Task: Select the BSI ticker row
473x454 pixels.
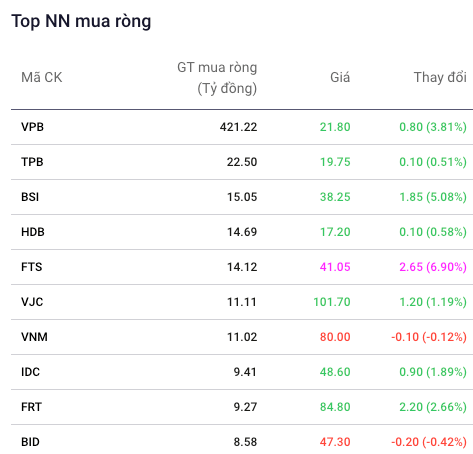Action: [x=242, y=197]
